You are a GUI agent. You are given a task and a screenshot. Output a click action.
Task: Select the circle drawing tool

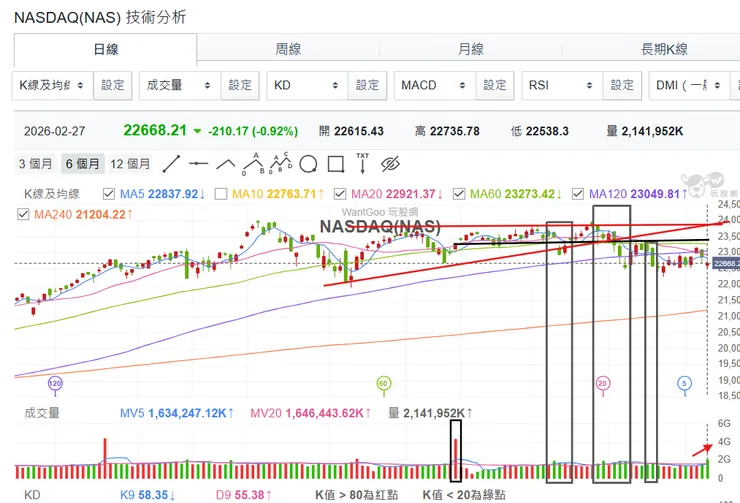(308, 164)
